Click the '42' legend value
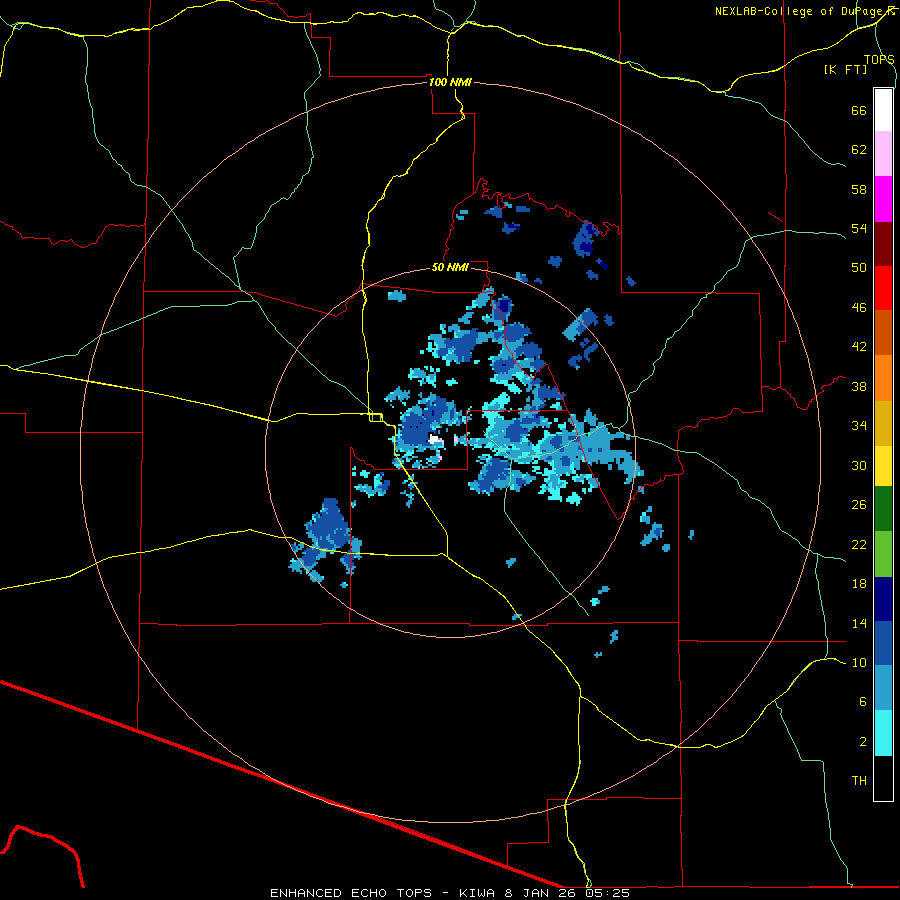 coord(859,346)
